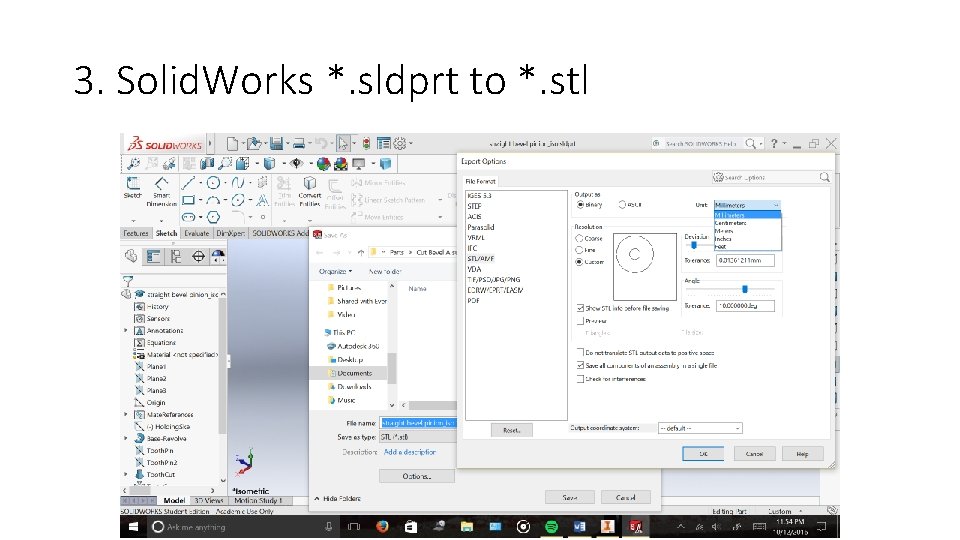This screenshot has height=540, width=960.
Task: Select the Binary output radio button
Action: [x=580, y=205]
